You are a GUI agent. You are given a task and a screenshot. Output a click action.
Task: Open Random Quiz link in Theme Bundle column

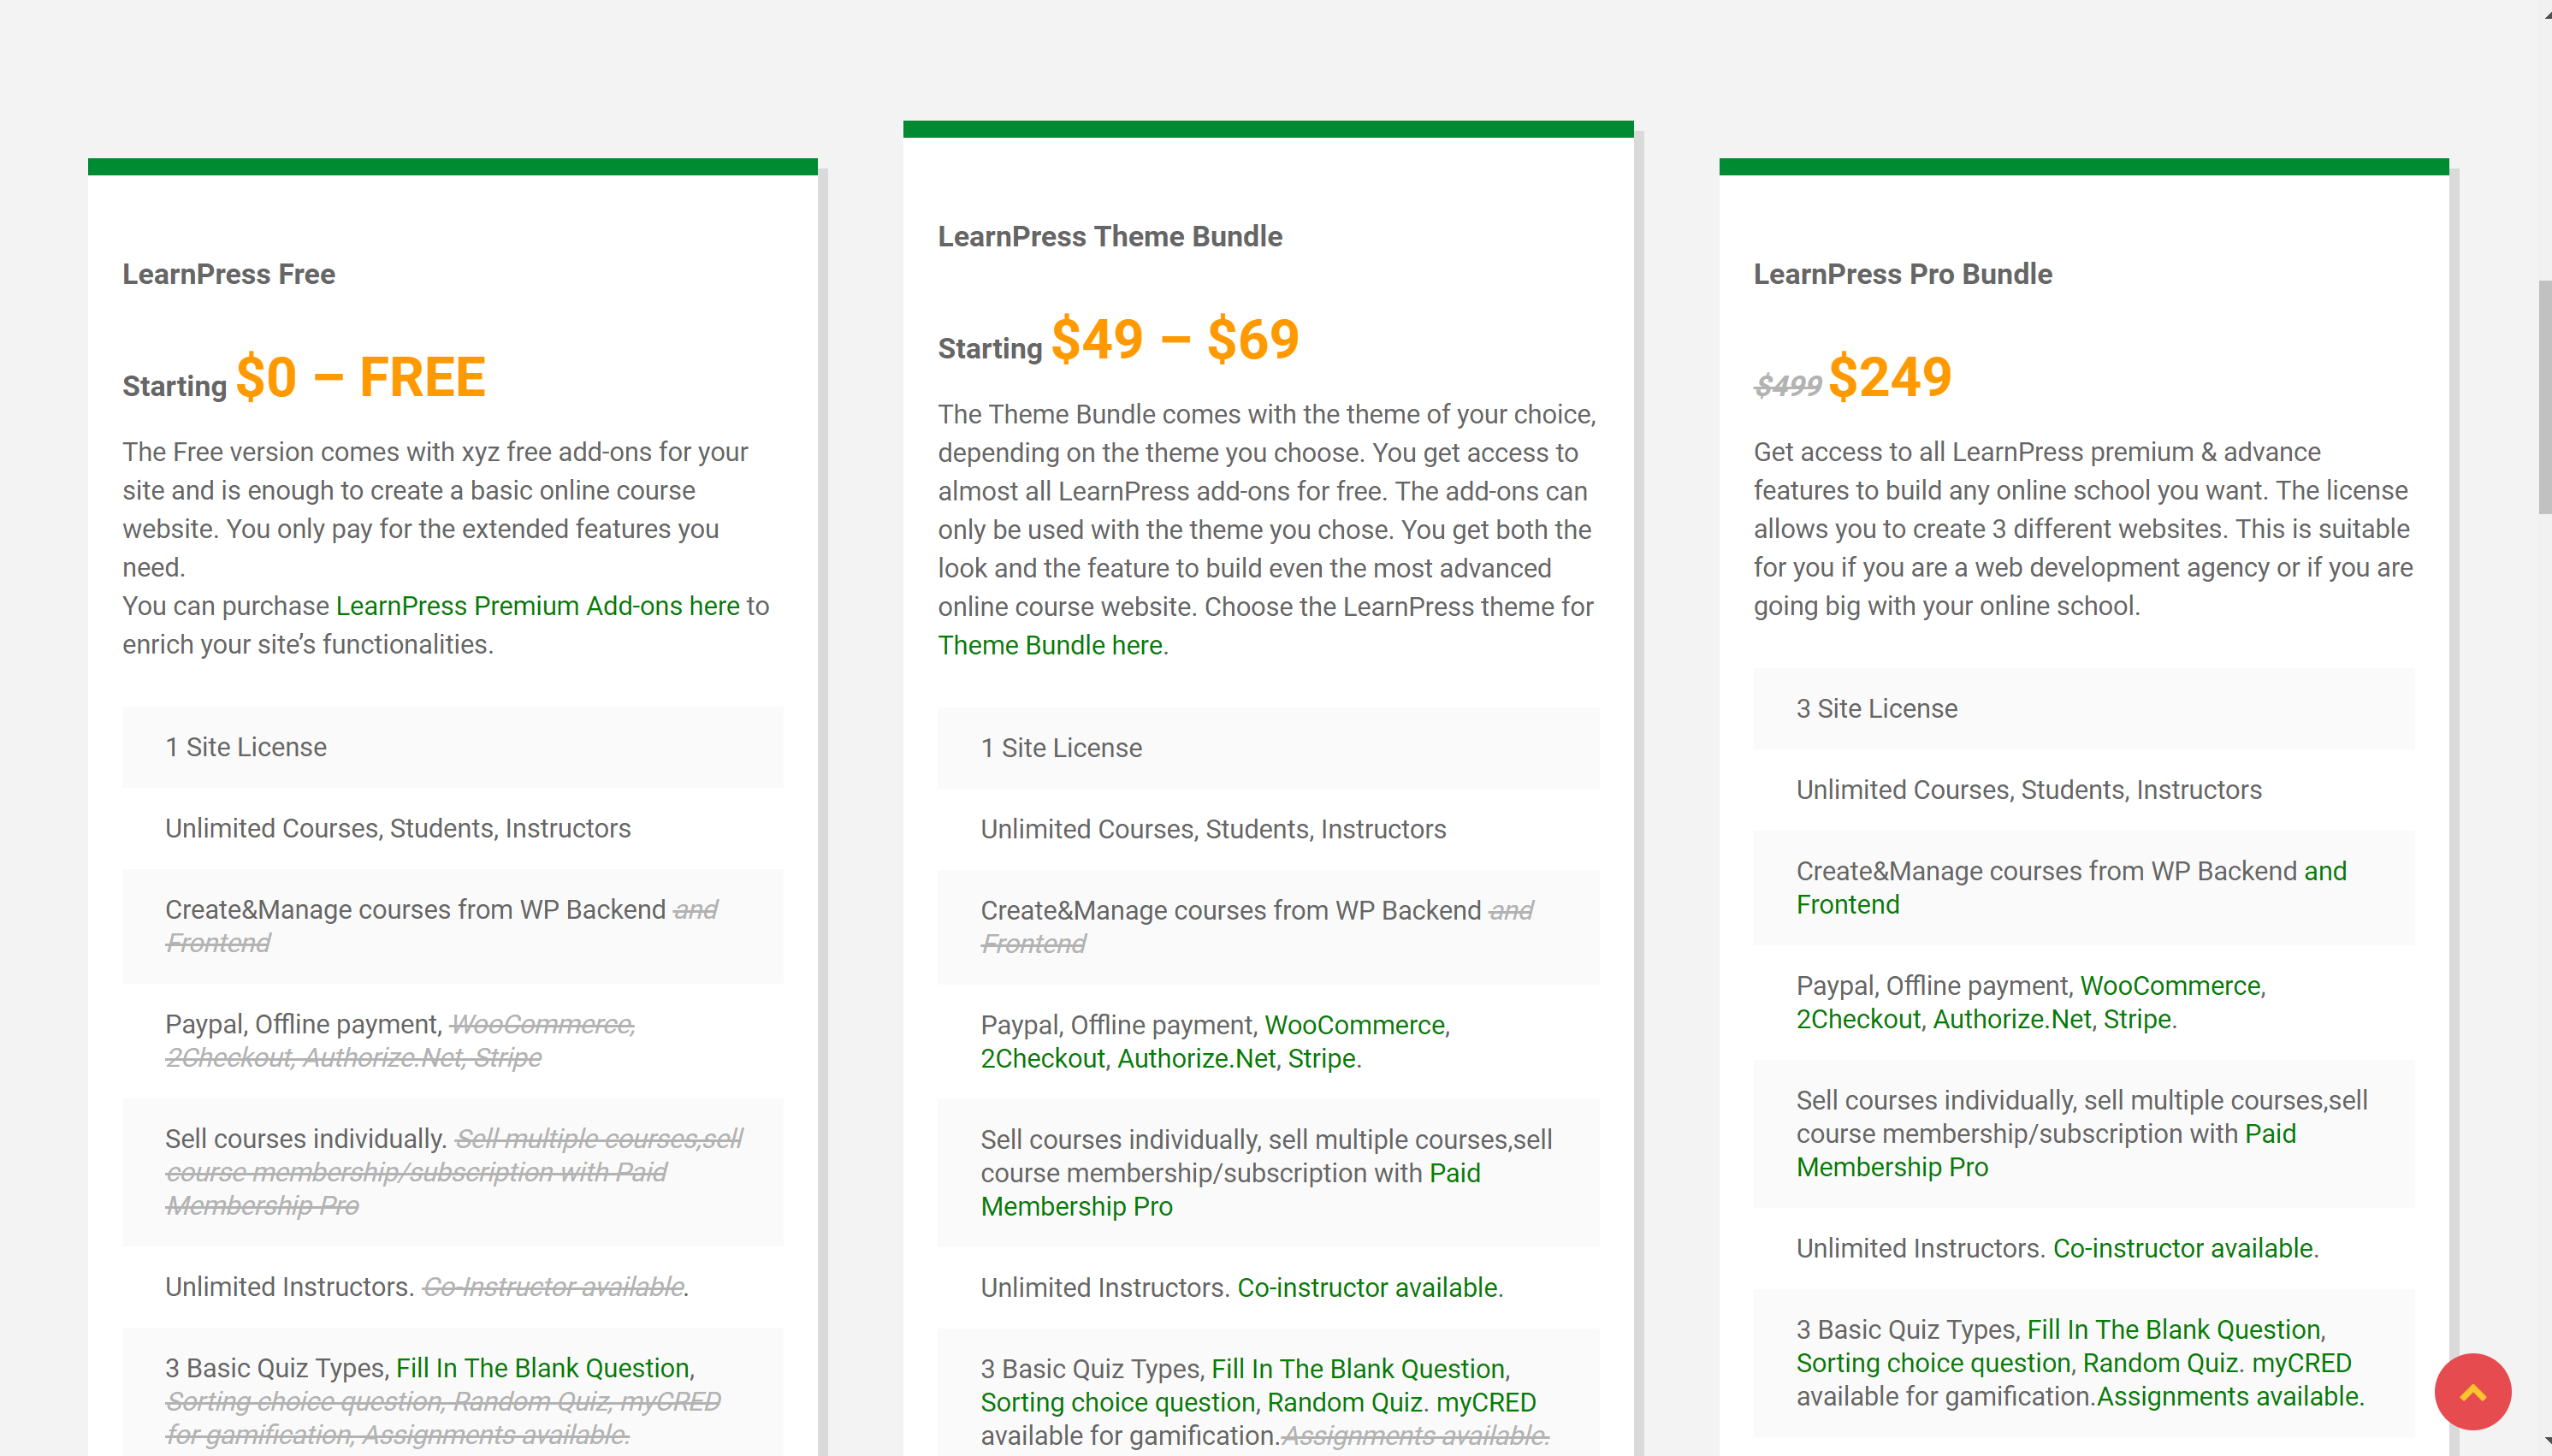pos(1345,1402)
